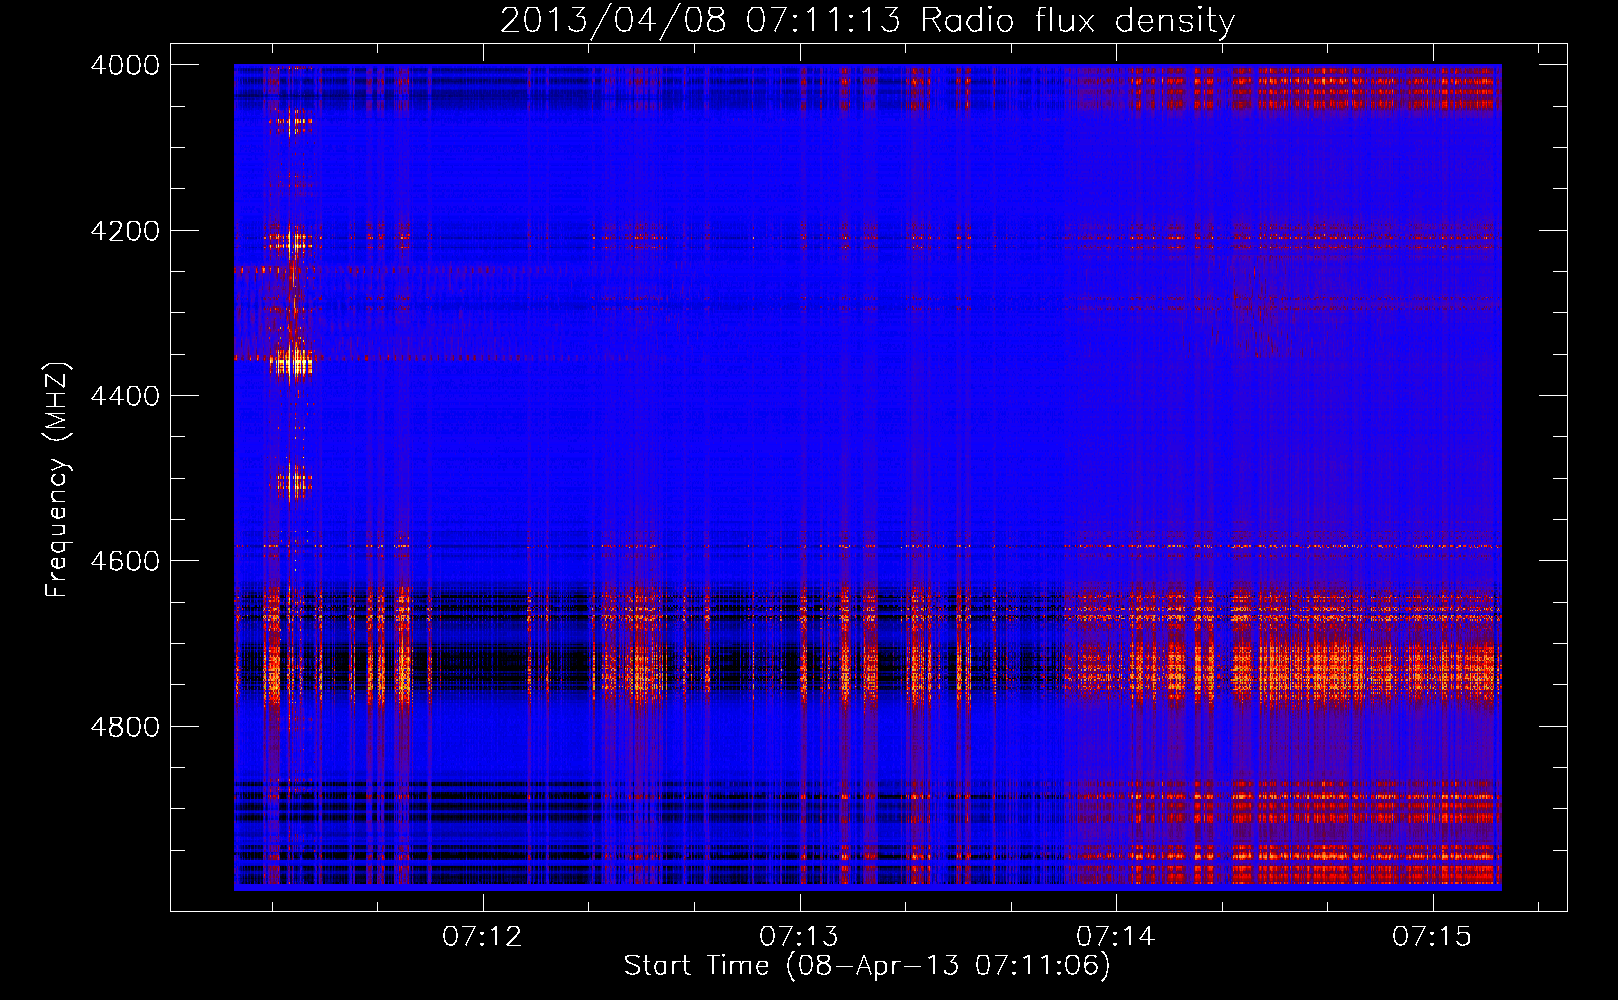
Task: Click the 4600 frequency axis label
Action: click(125, 561)
